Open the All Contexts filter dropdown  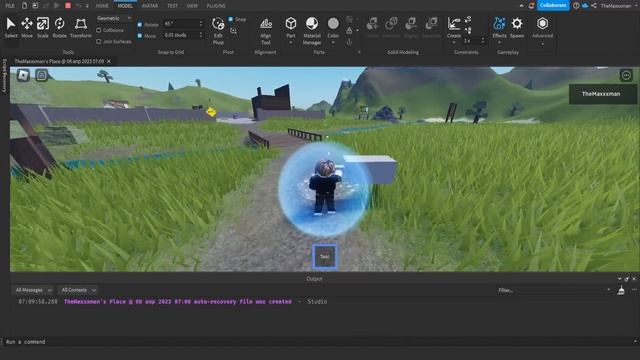78,290
